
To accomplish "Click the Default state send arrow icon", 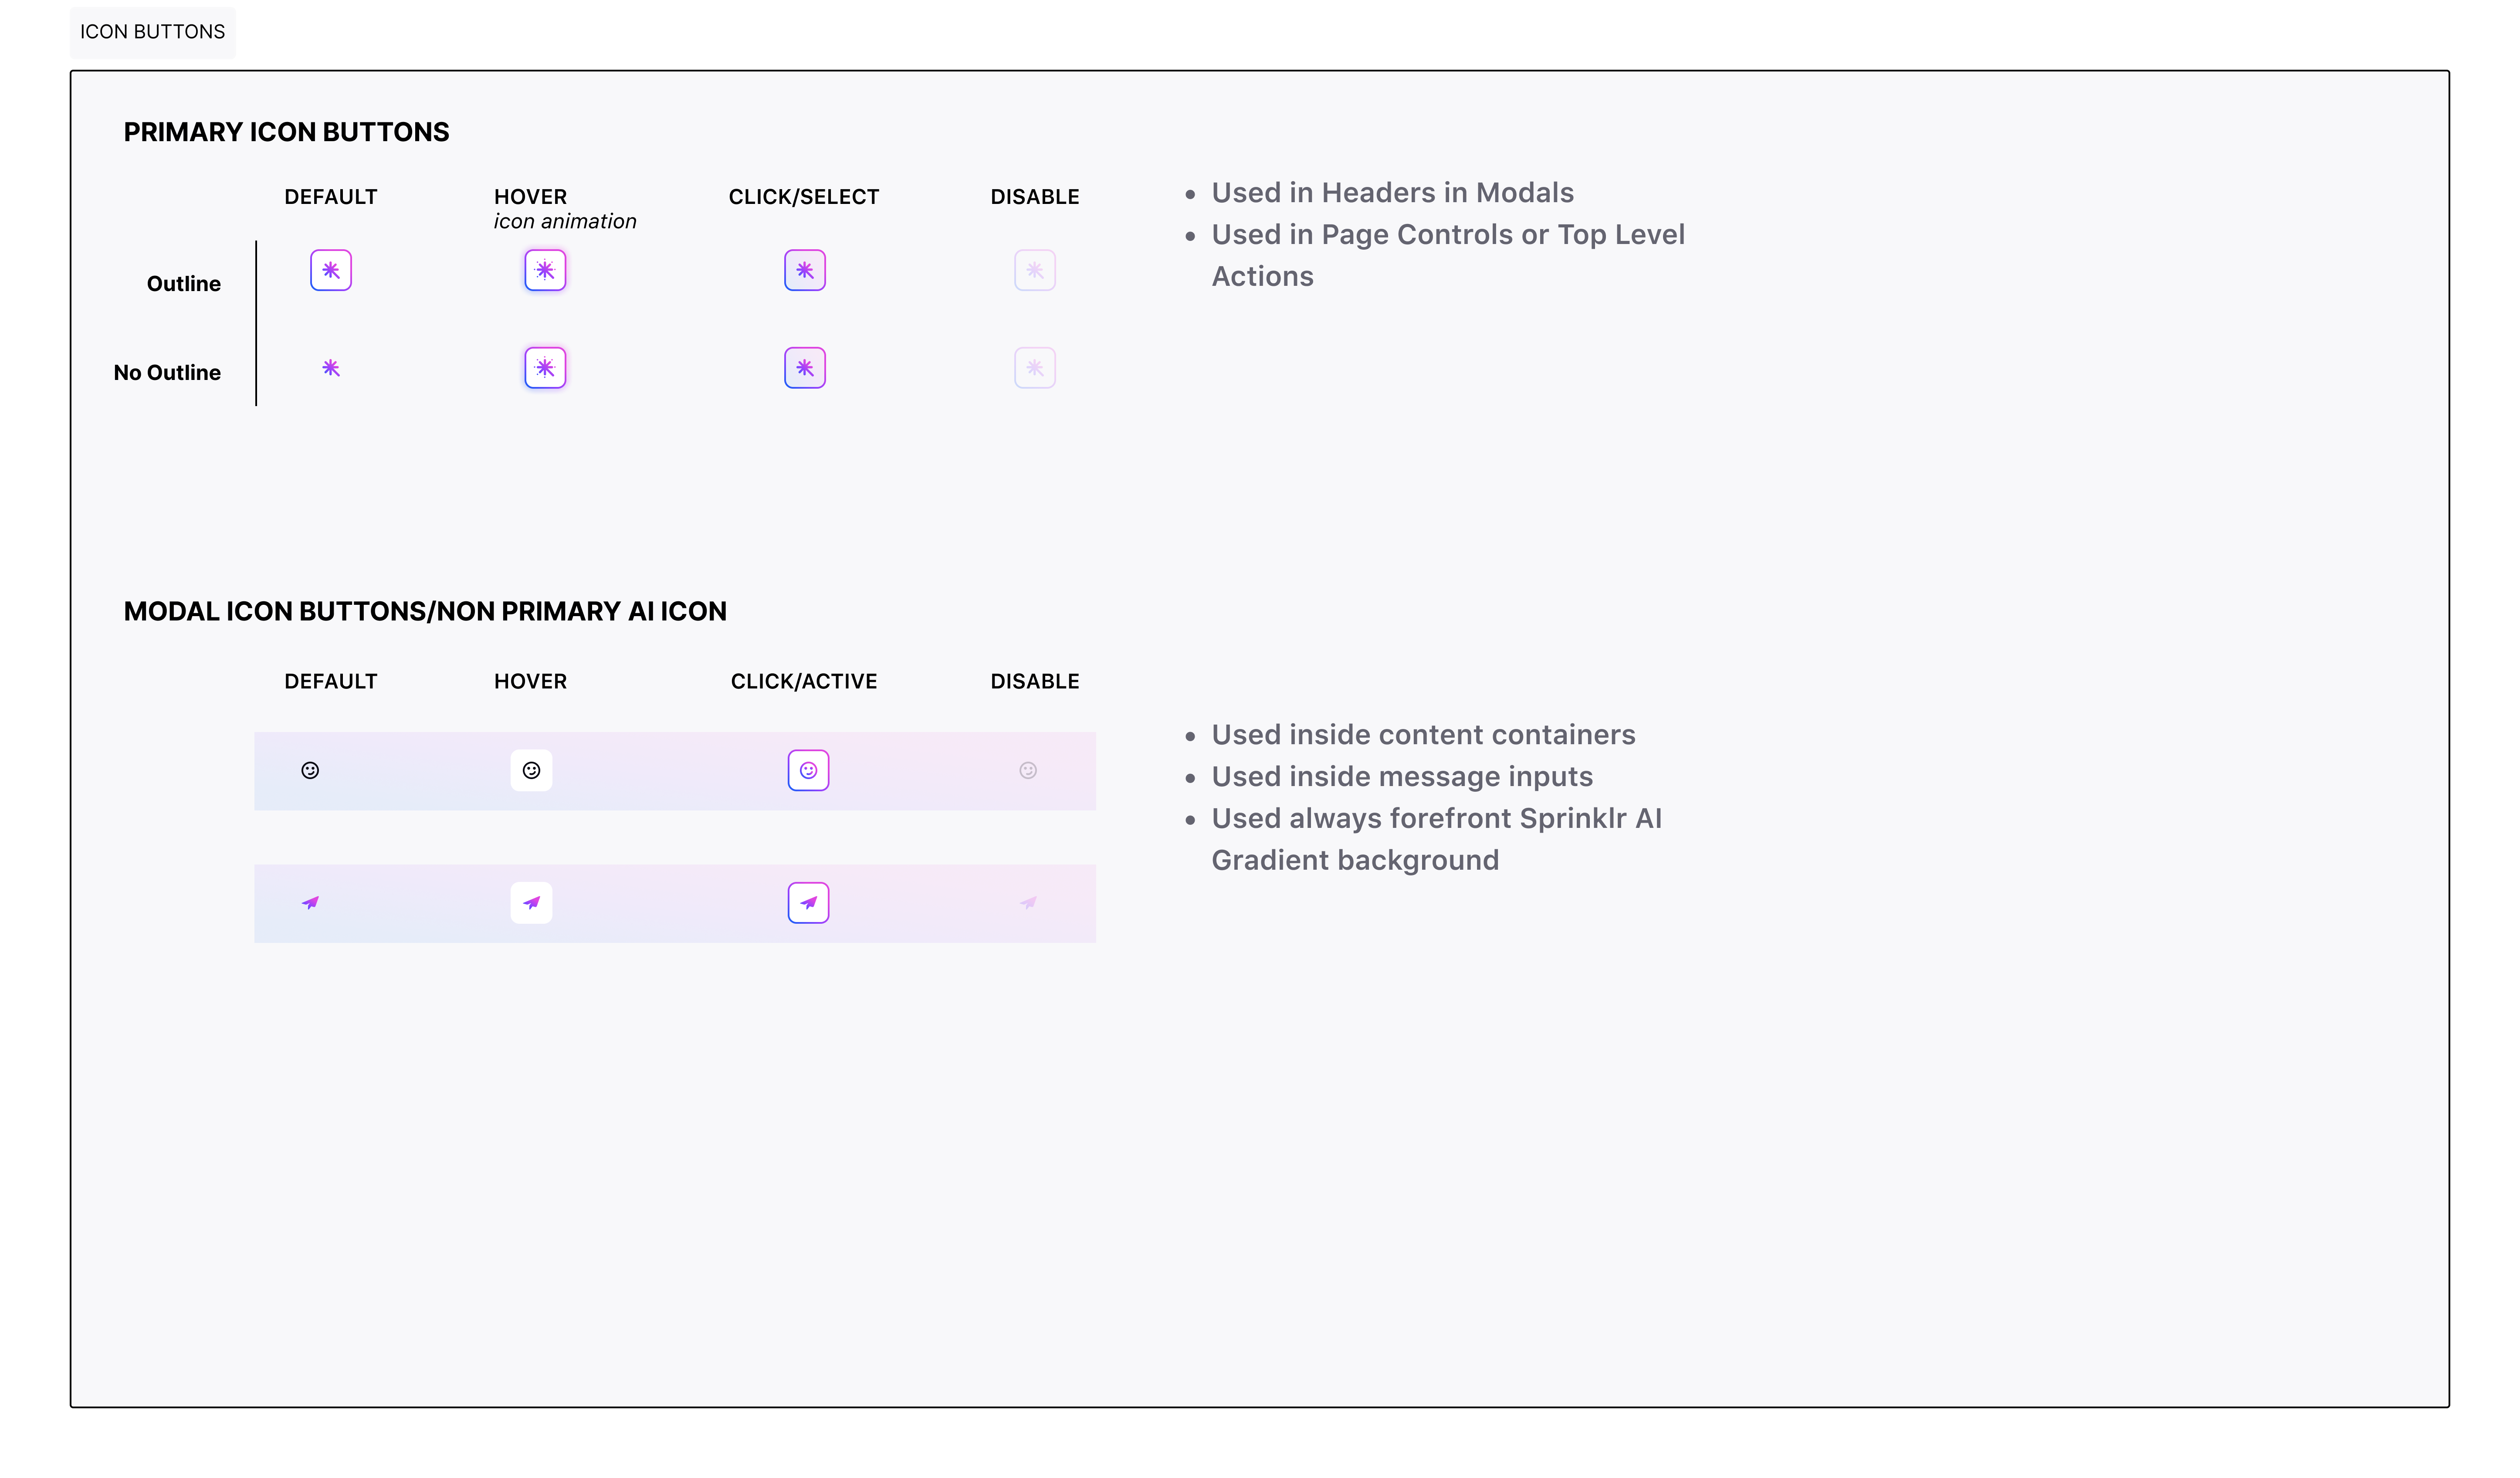I will pyautogui.click(x=310, y=903).
